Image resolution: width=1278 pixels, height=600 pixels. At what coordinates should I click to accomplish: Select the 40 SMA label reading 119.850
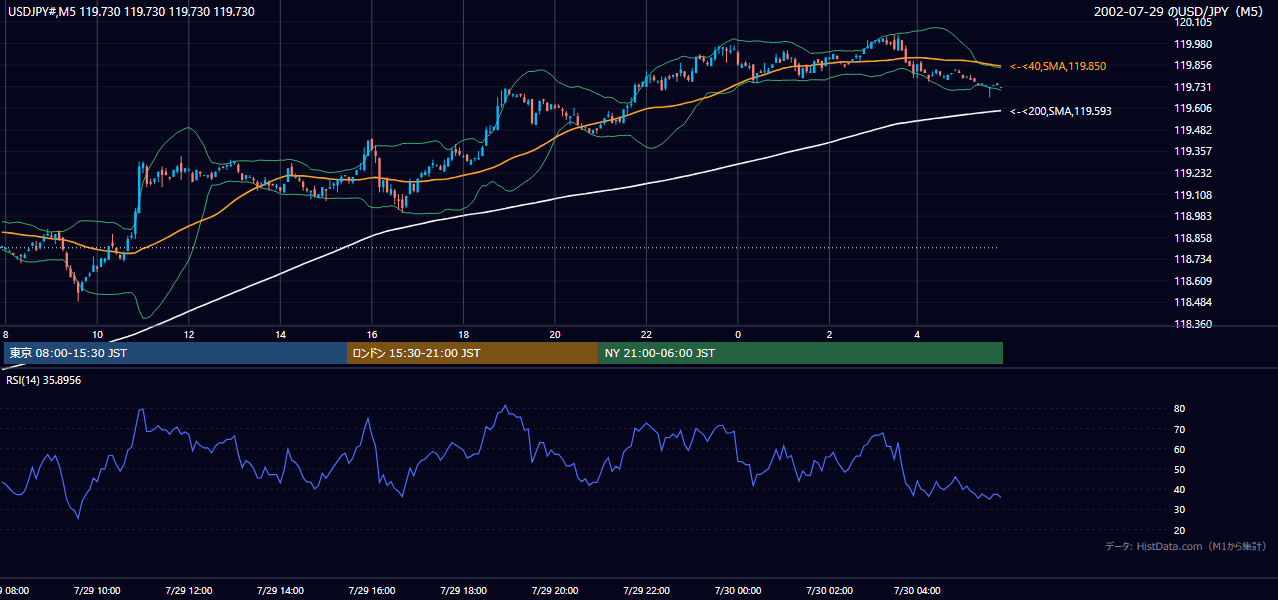[x=1058, y=66]
